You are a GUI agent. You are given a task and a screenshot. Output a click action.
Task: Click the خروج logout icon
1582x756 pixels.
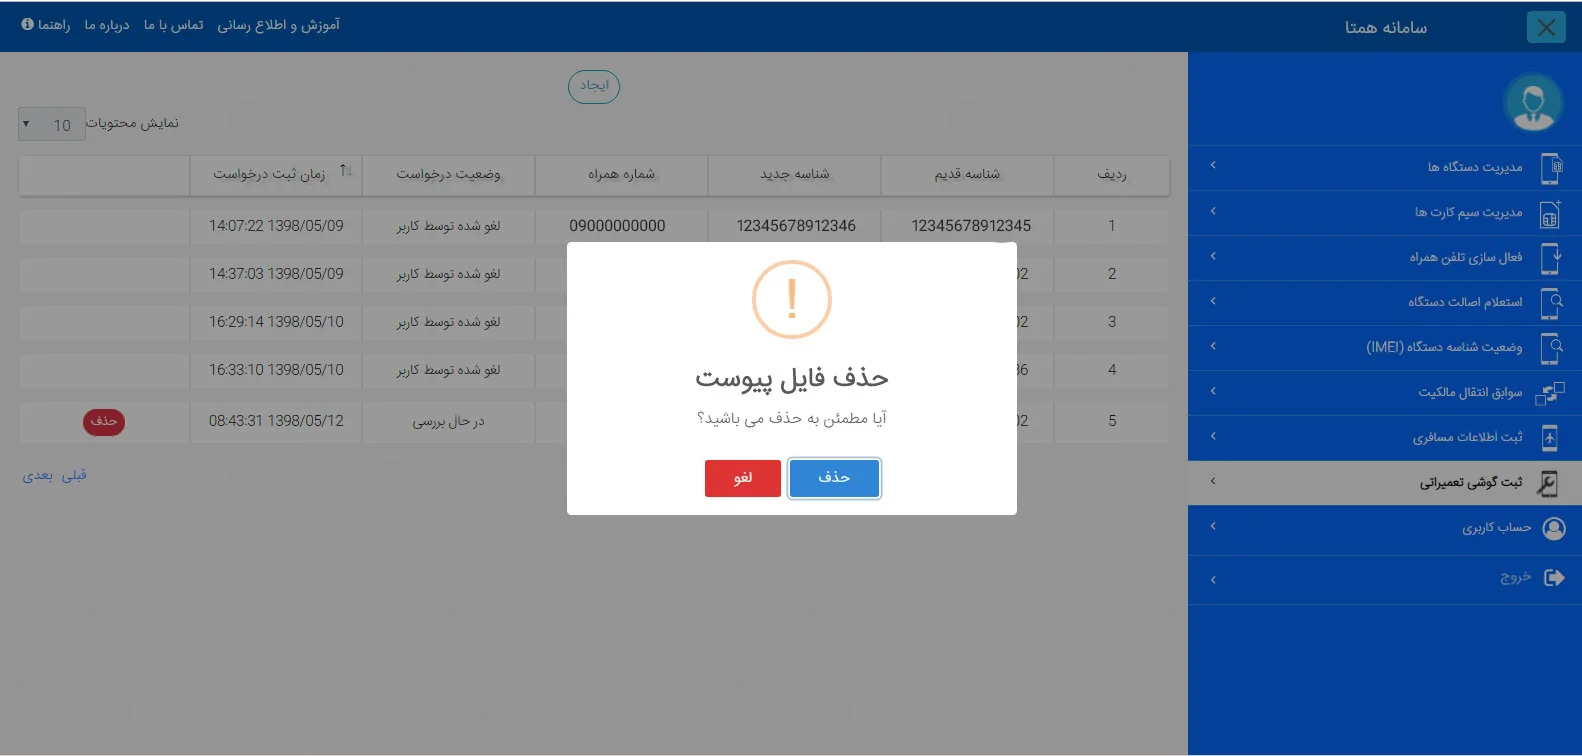[1554, 577]
